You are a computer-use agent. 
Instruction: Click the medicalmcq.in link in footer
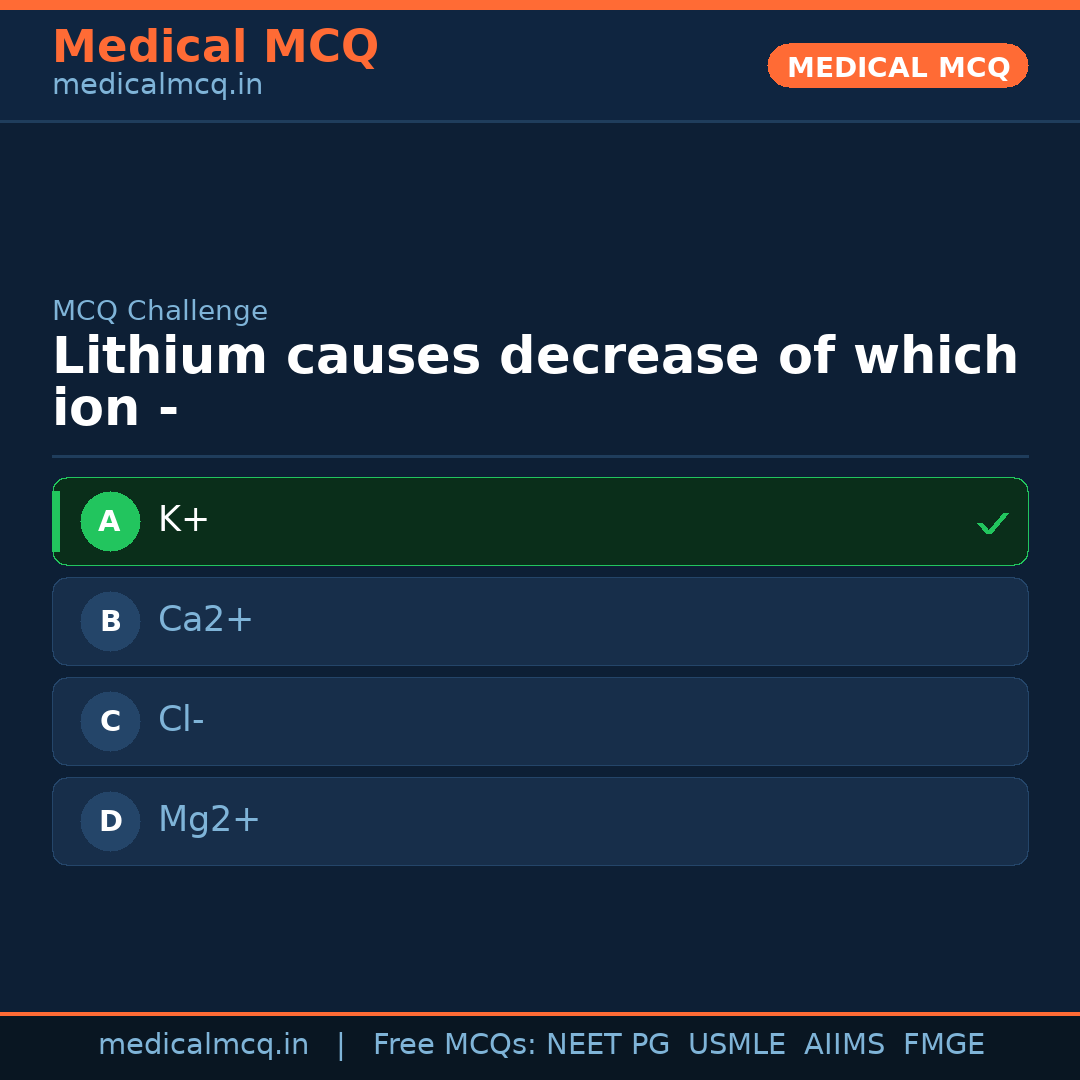(x=203, y=1045)
